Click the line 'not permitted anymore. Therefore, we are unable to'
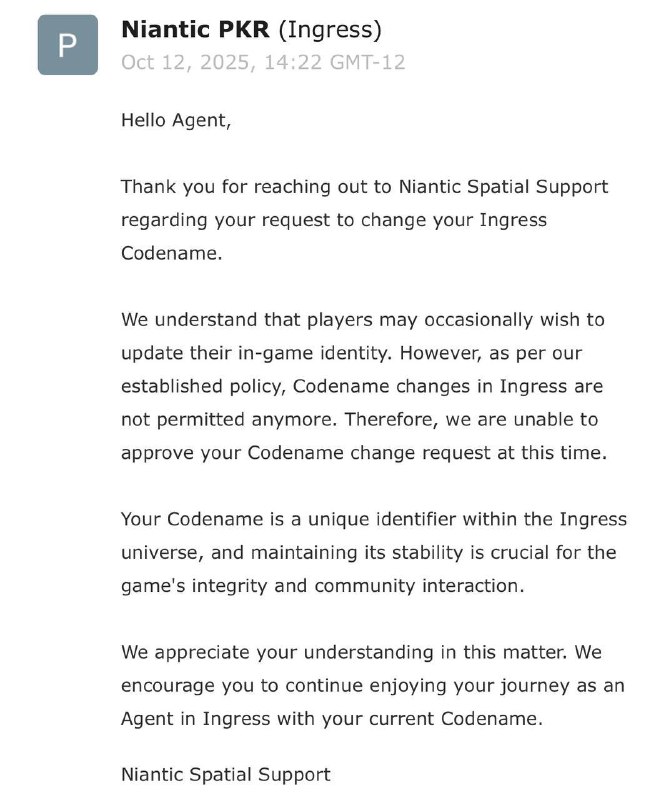This screenshot has width=646, height=800. [x=361, y=419]
